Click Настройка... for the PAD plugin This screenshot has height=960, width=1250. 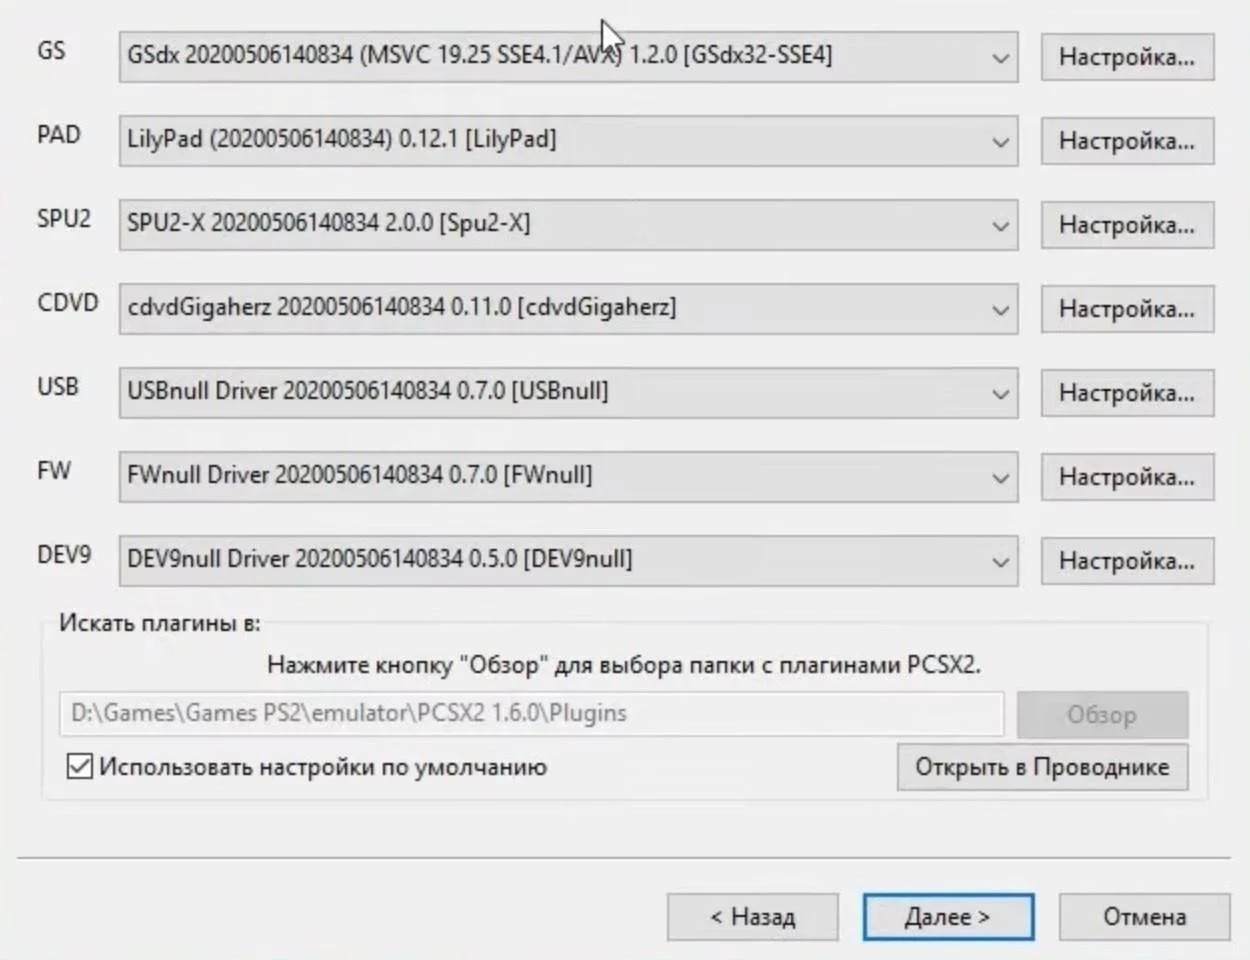click(1127, 141)
